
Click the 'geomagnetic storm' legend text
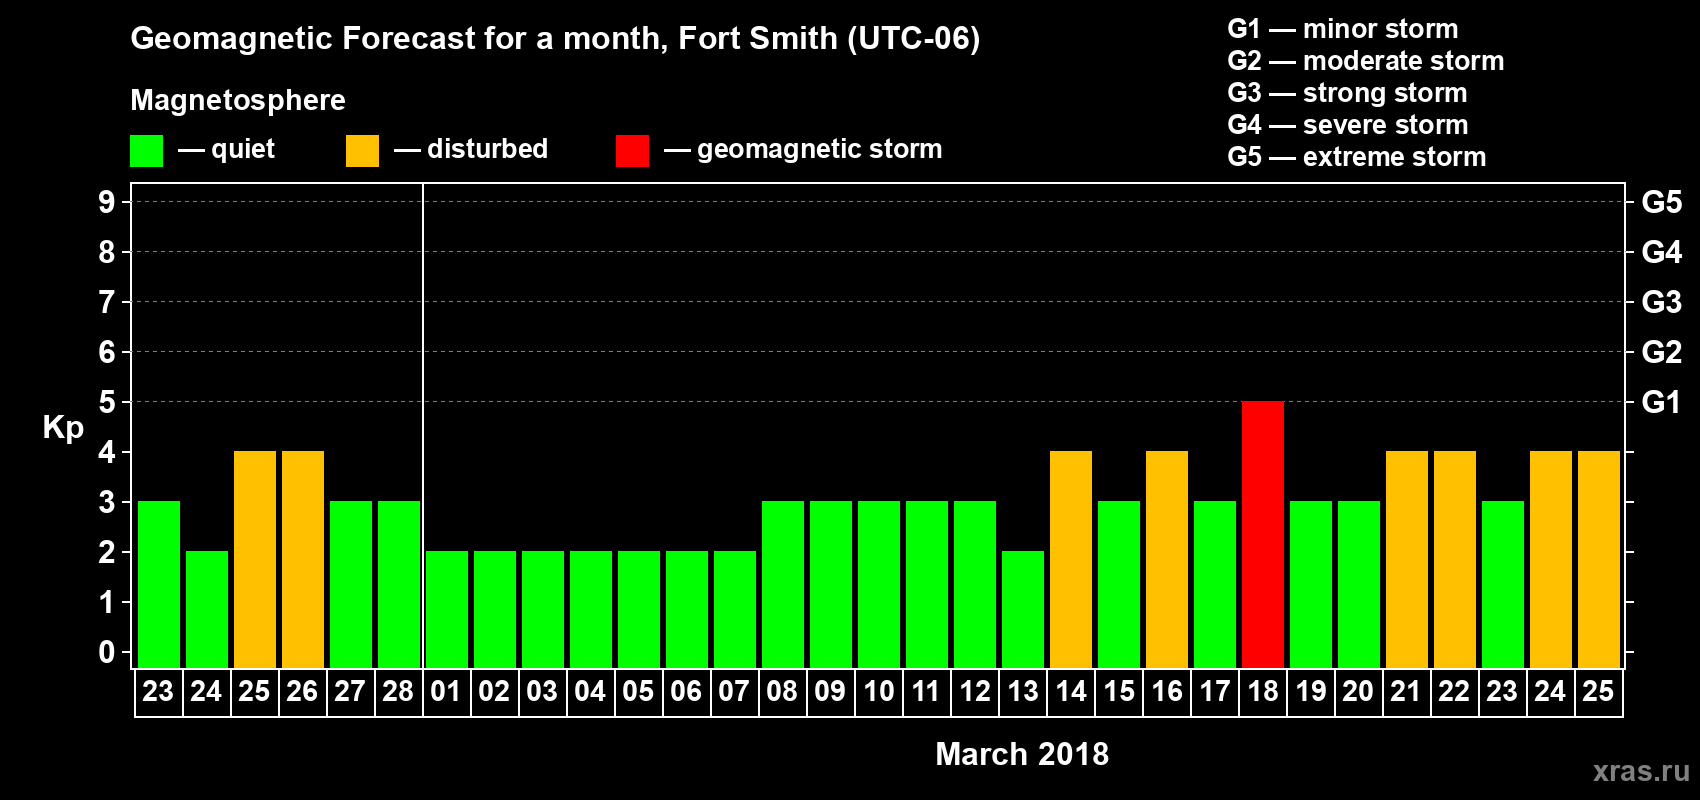pyautogui.click(x=819, y=149)
